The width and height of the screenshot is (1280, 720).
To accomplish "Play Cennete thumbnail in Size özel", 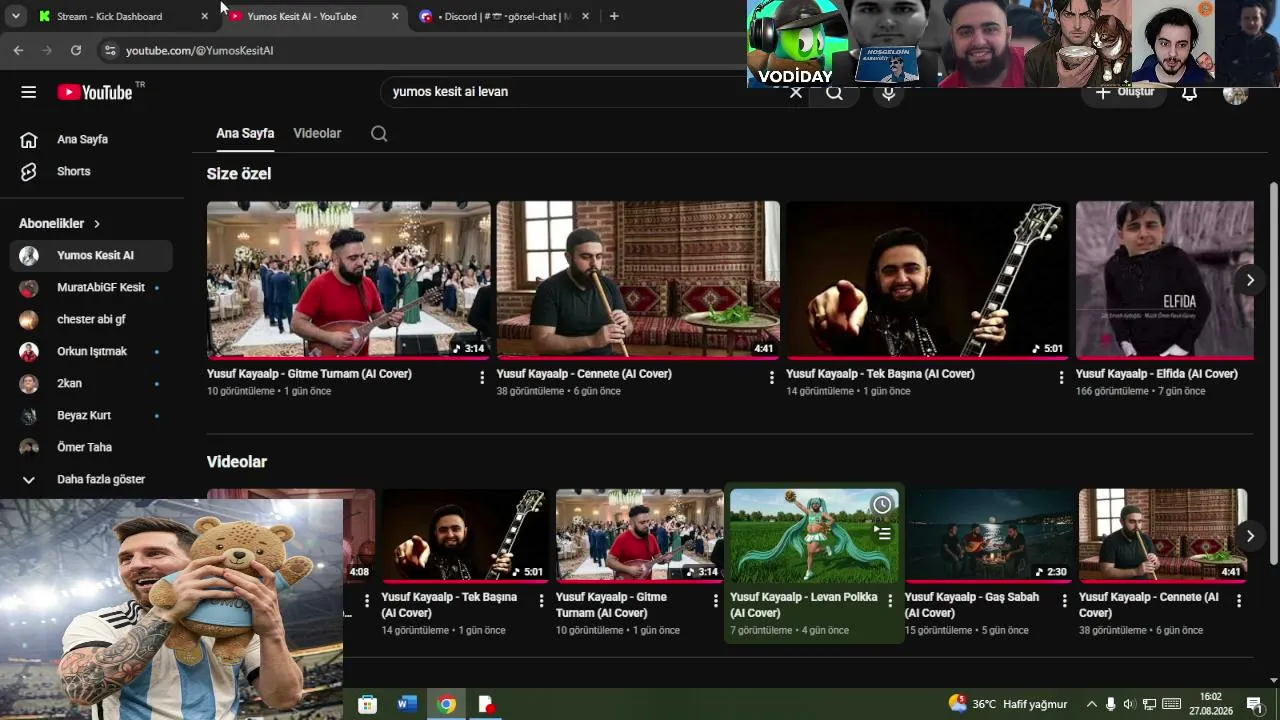I will click(x=638, y=280).
